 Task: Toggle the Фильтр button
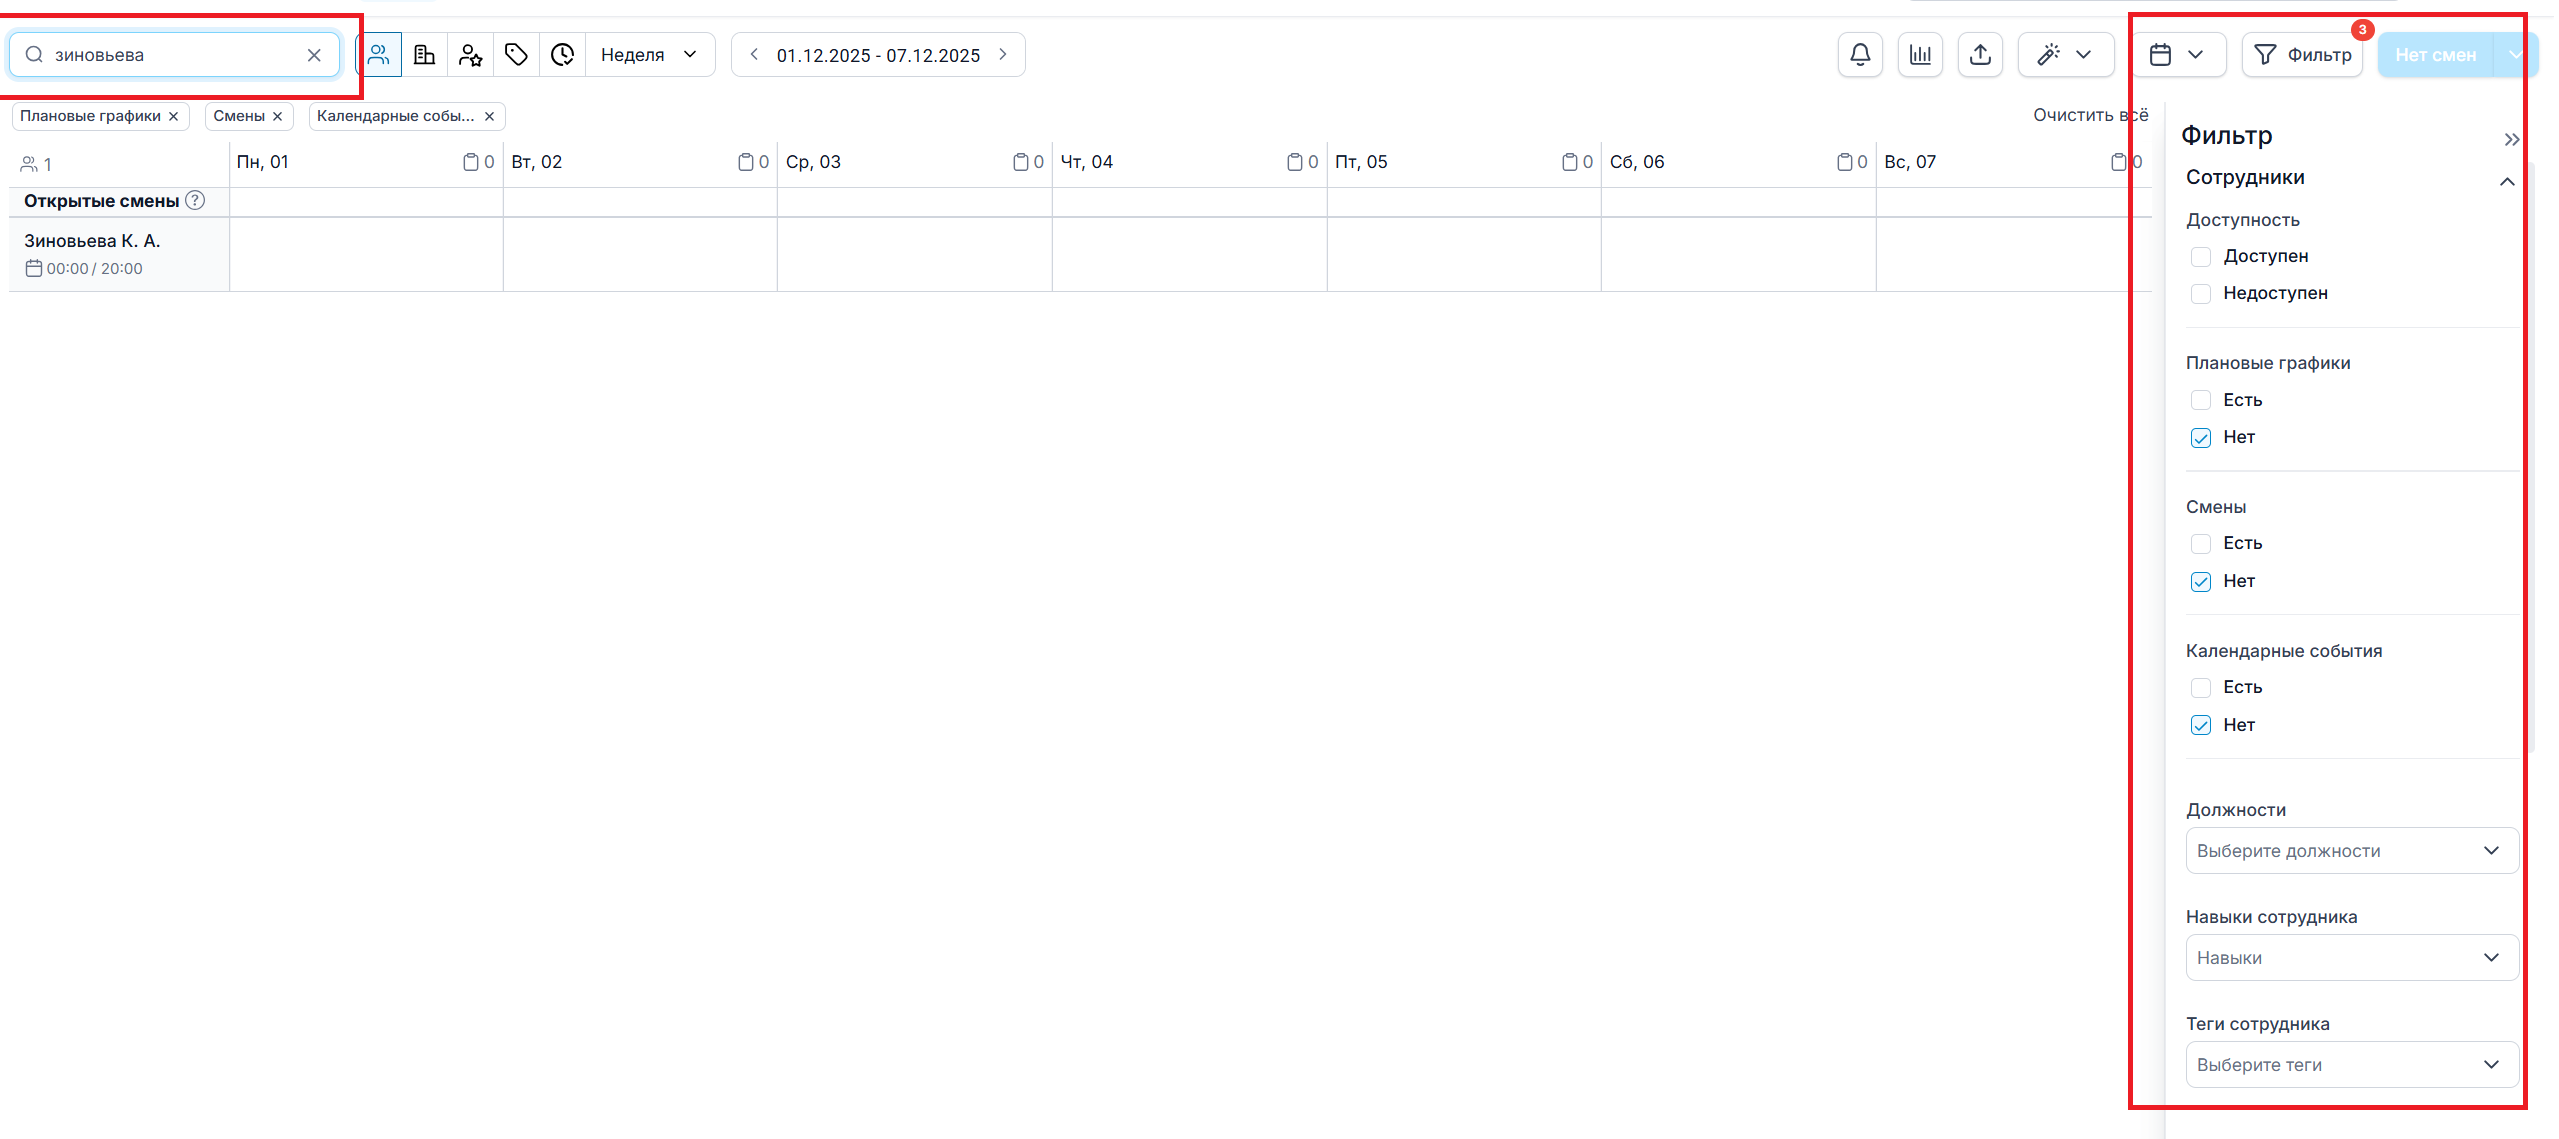click(2301, 55)
